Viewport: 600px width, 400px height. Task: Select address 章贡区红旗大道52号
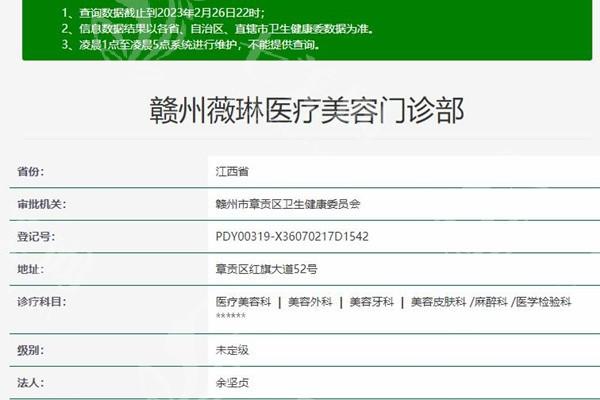click(x=266, y=269)
